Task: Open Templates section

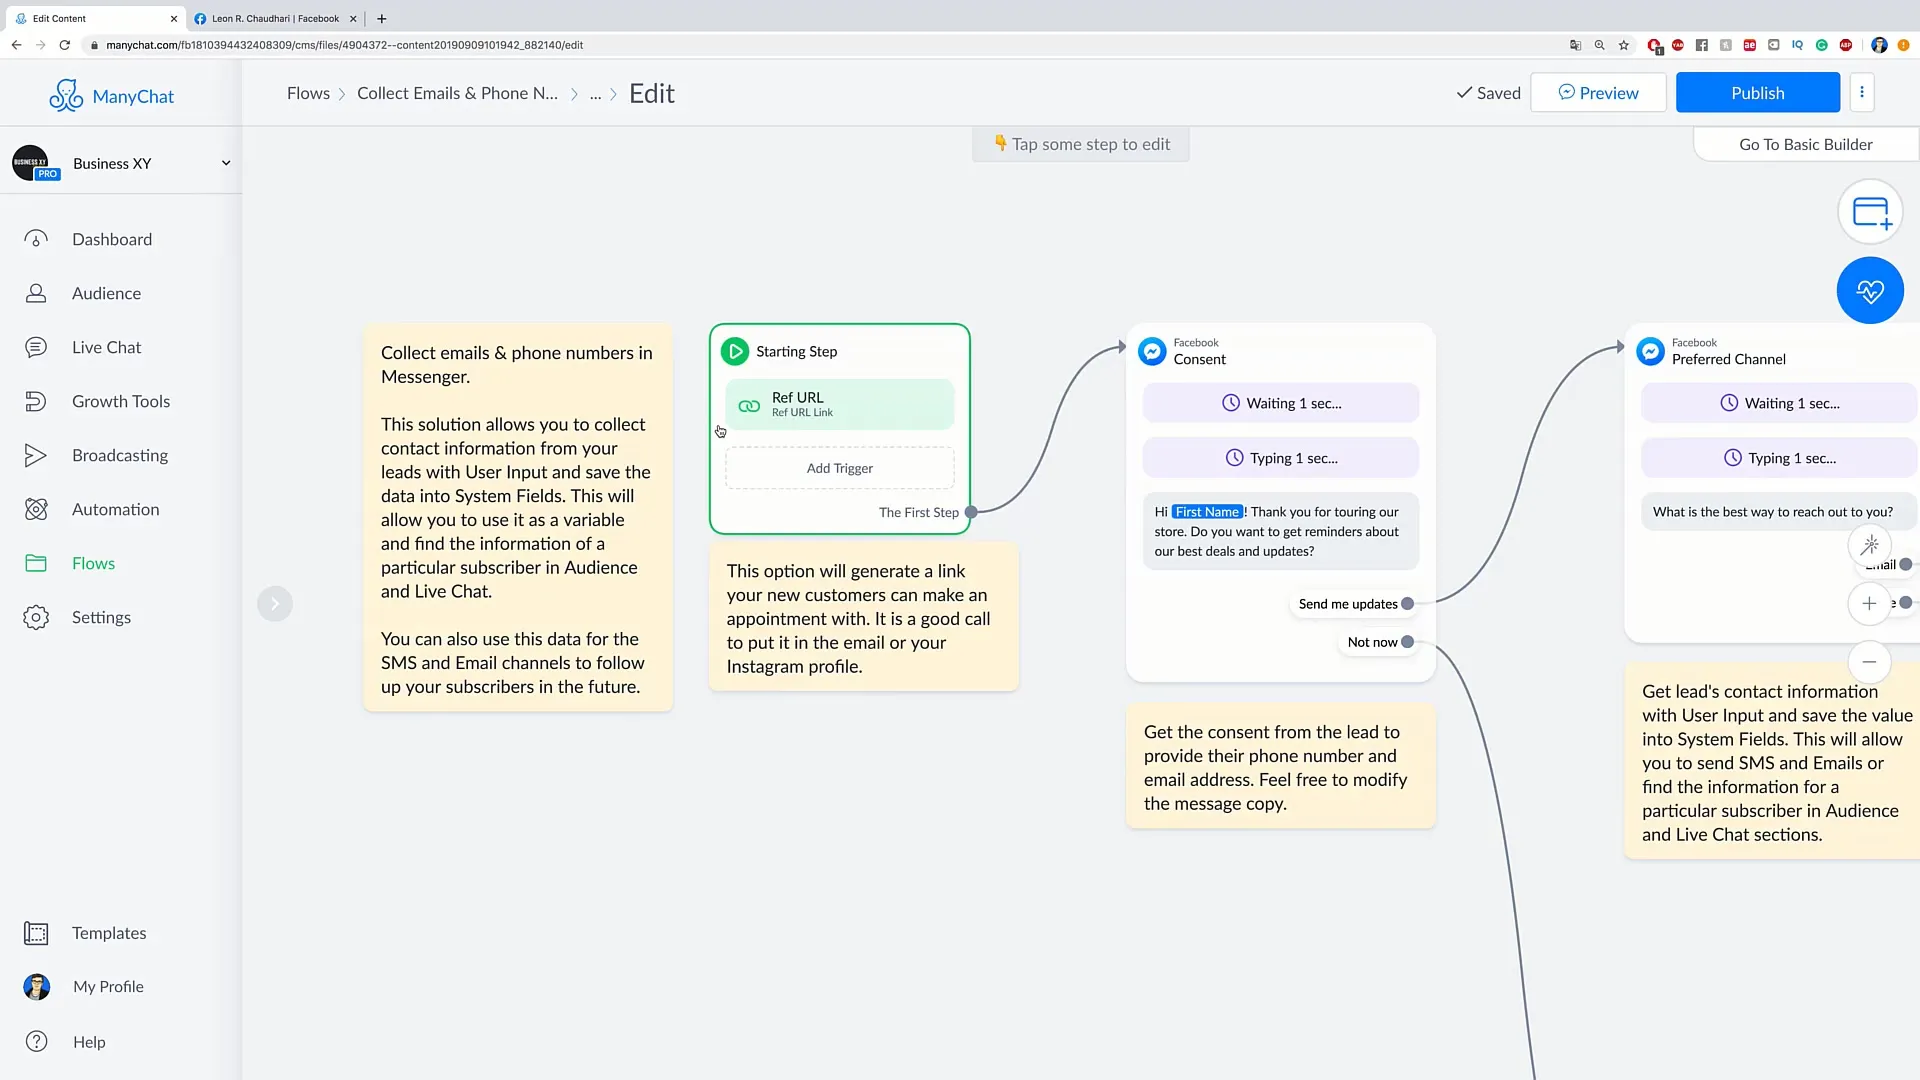Action: [111, 932]
